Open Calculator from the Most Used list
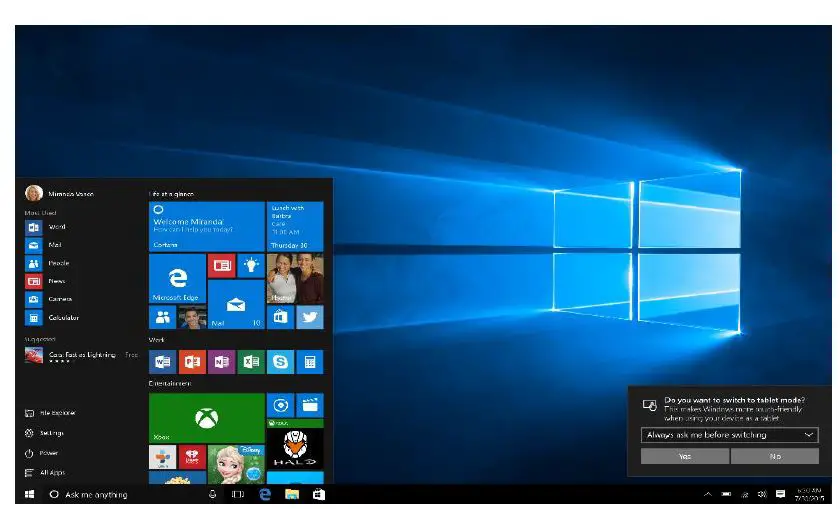840x509 pixels. pyautogui.click(x=51, y=318)
